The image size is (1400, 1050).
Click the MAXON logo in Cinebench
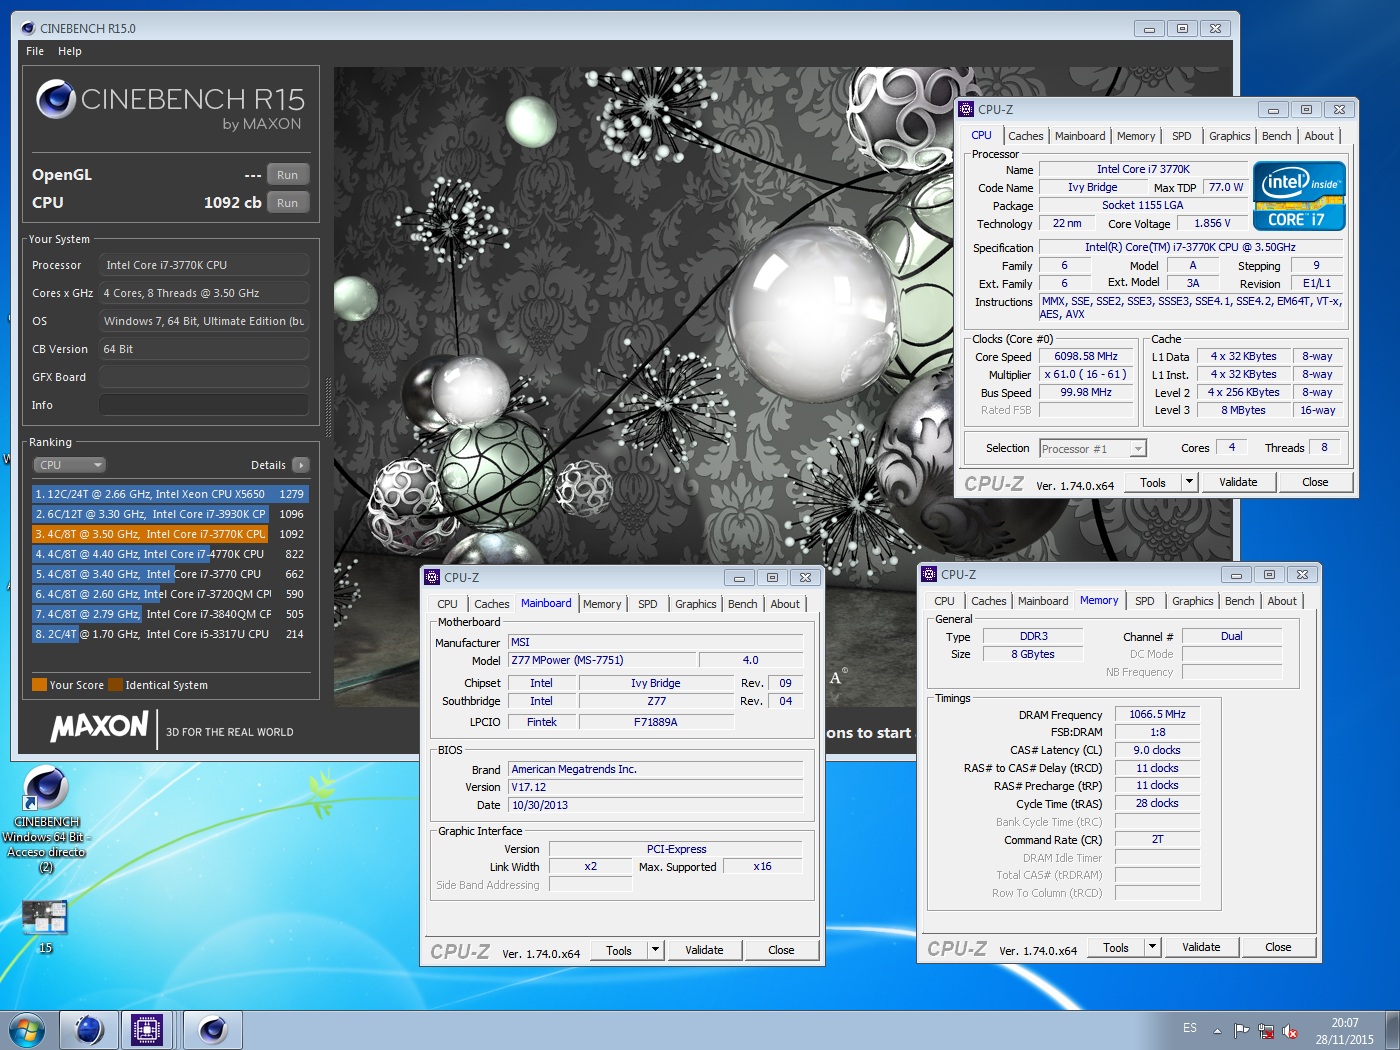click(x=99, y=726)
